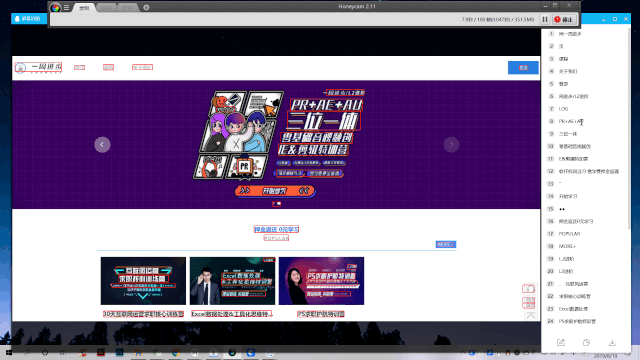
Task: Advance the banner with the right arrow
Action: pyautogui.click(x=451, y=144)
